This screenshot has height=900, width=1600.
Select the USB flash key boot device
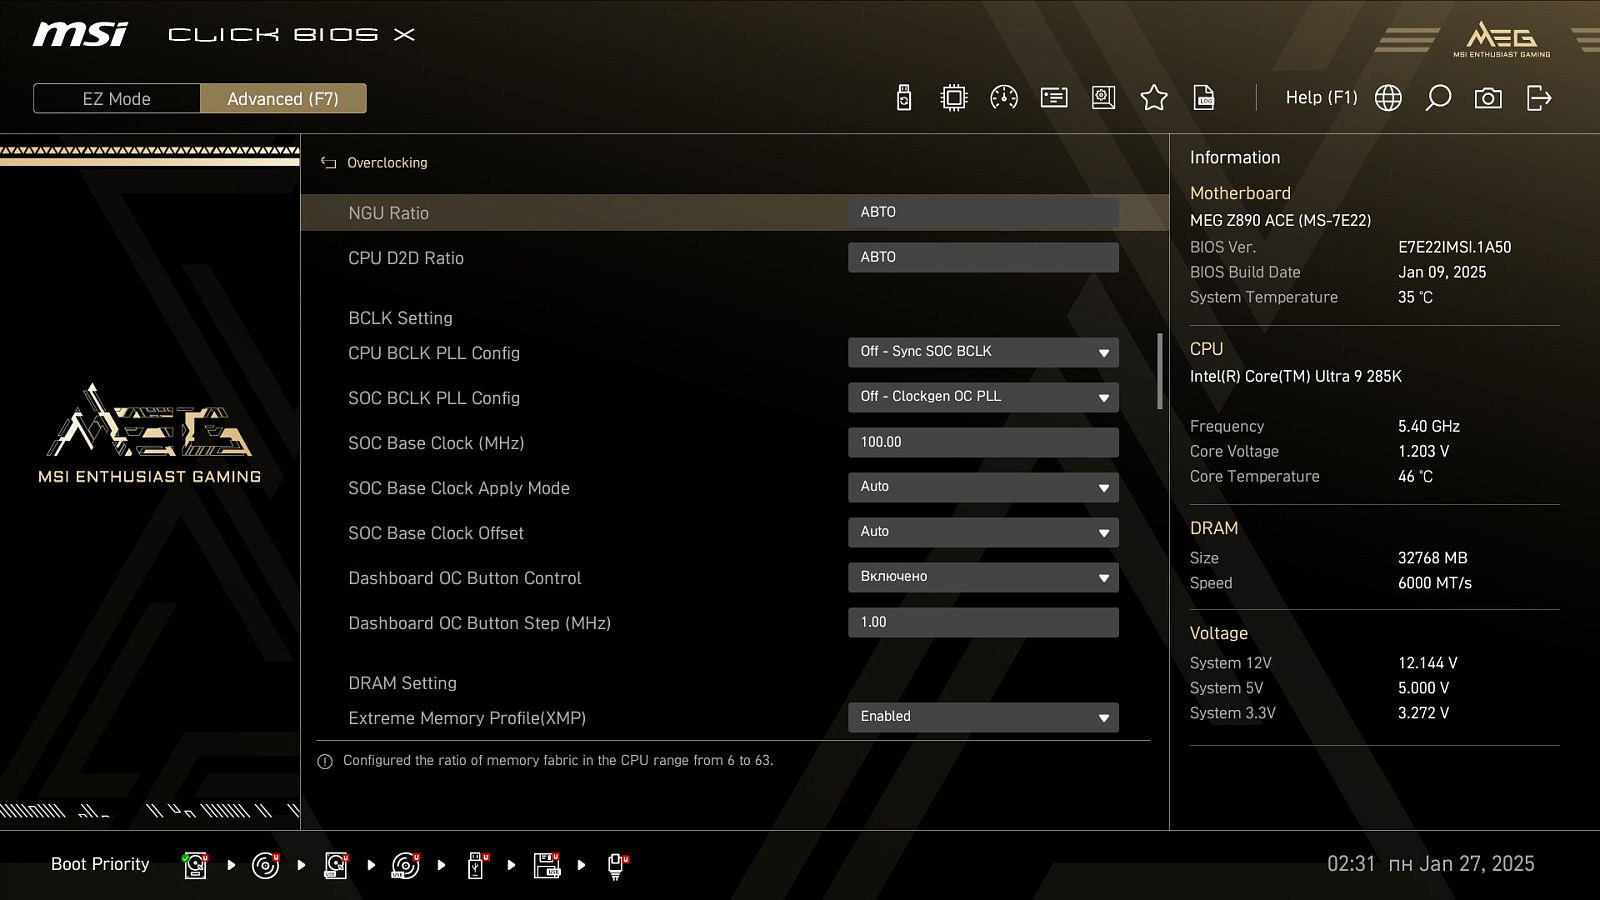point(477,865)
